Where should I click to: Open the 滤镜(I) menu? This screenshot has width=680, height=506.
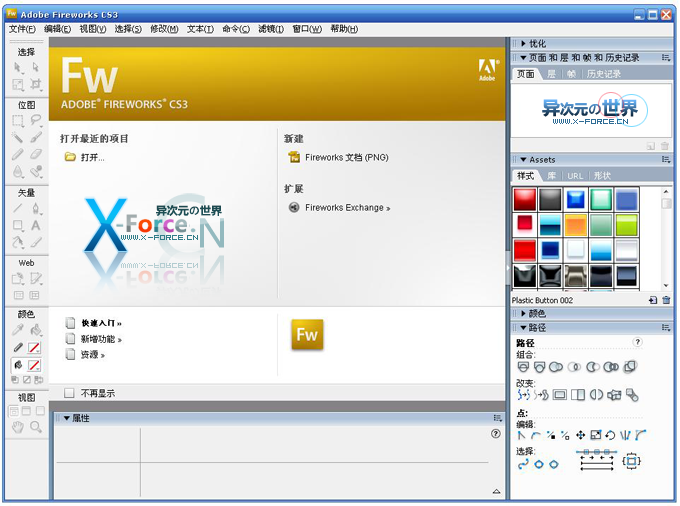click(x=271, y=29)
